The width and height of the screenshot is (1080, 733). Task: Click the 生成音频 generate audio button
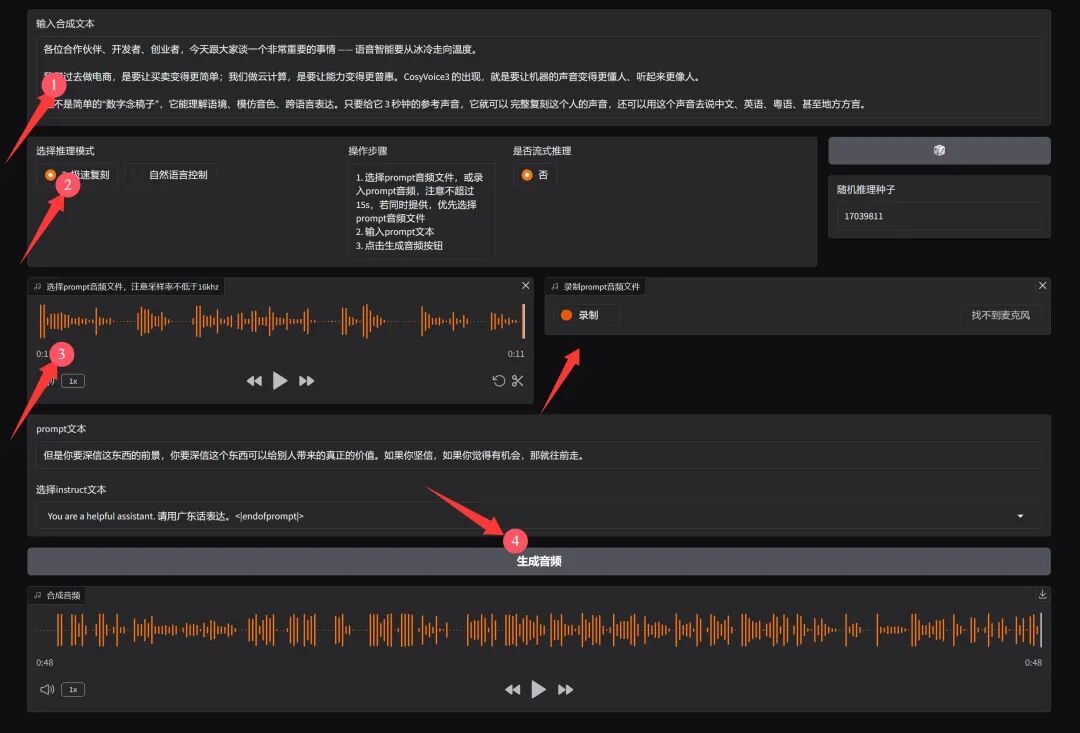[540, 561]
